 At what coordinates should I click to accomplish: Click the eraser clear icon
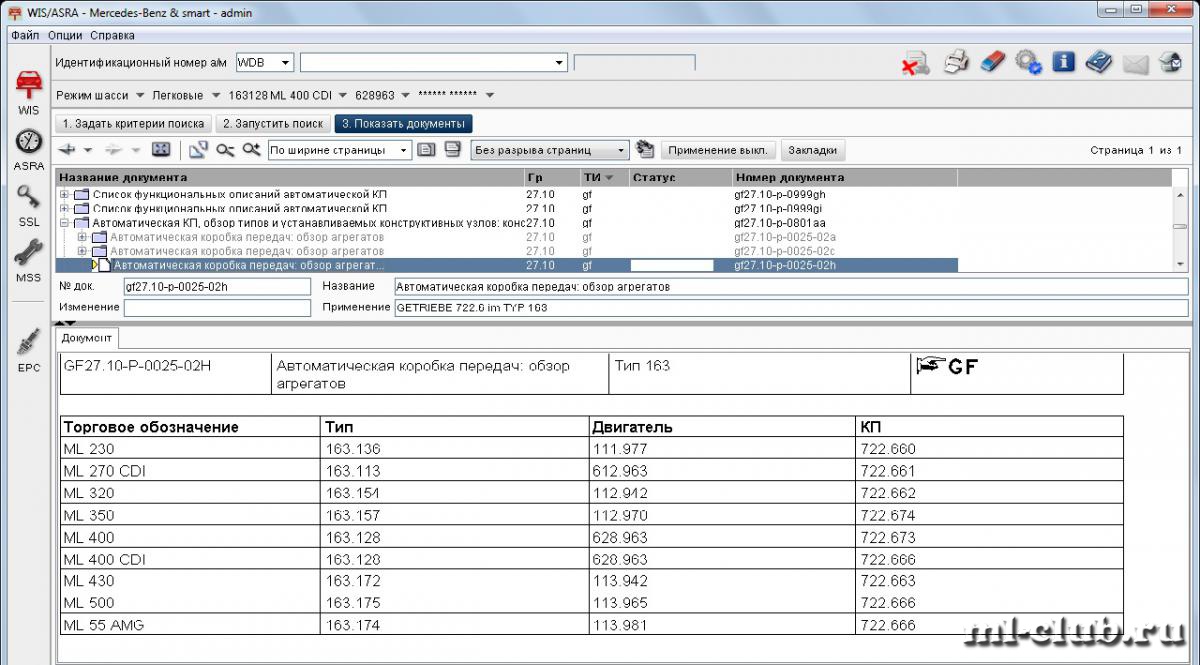tap(991, 62)
